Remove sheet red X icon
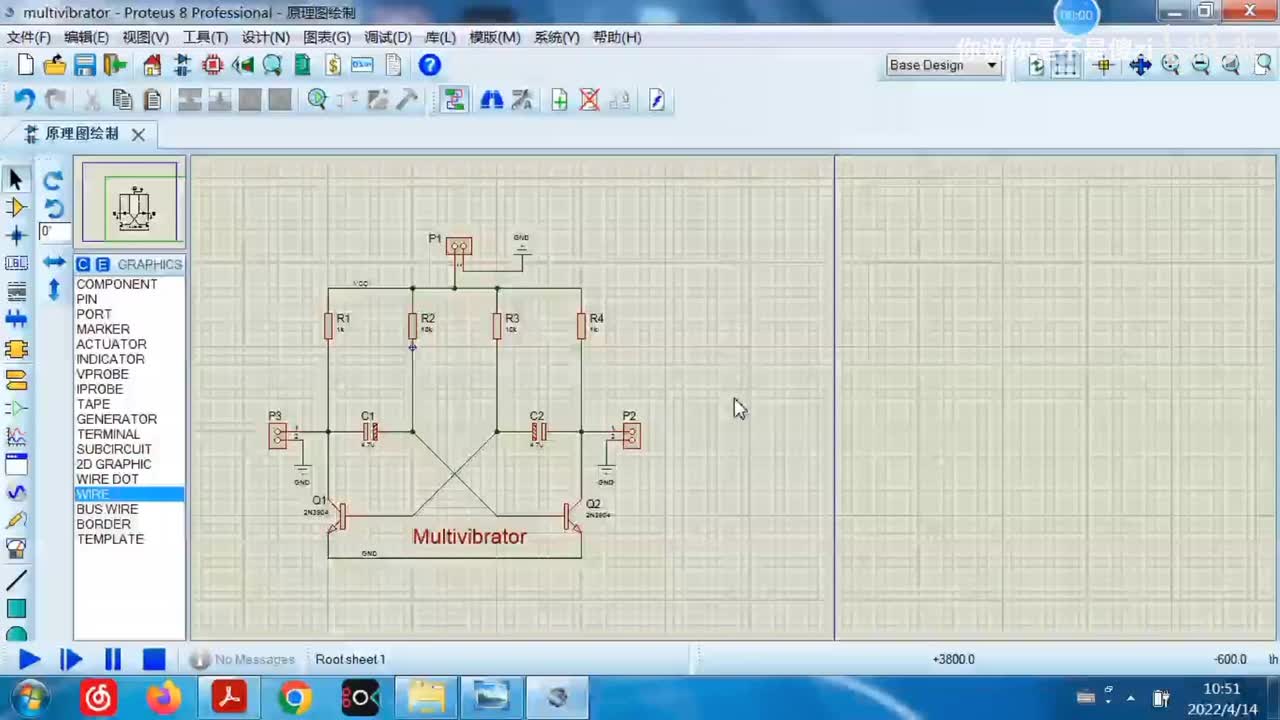The height and width of the screenshot is (720, 1280). [590, 100]
